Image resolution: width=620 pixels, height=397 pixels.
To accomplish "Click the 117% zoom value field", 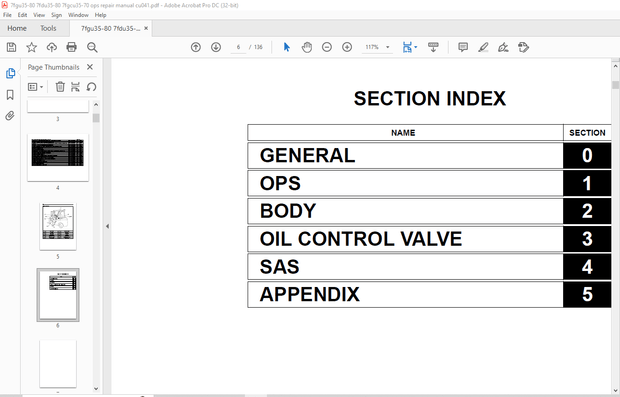I will (x=372, y=47).
